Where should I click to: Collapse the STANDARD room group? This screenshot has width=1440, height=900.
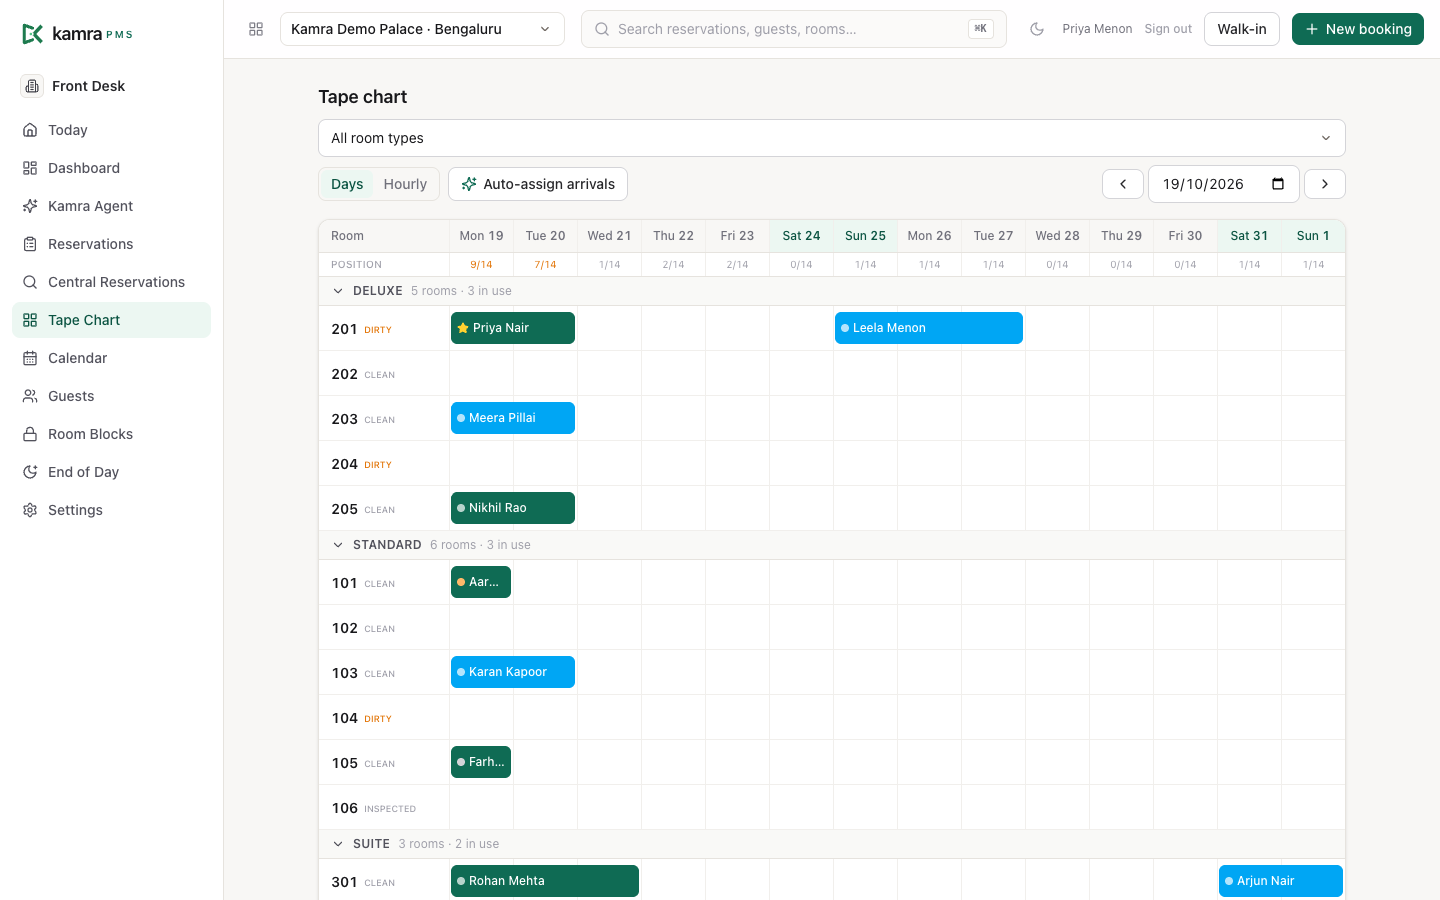[x=338, y=545]
